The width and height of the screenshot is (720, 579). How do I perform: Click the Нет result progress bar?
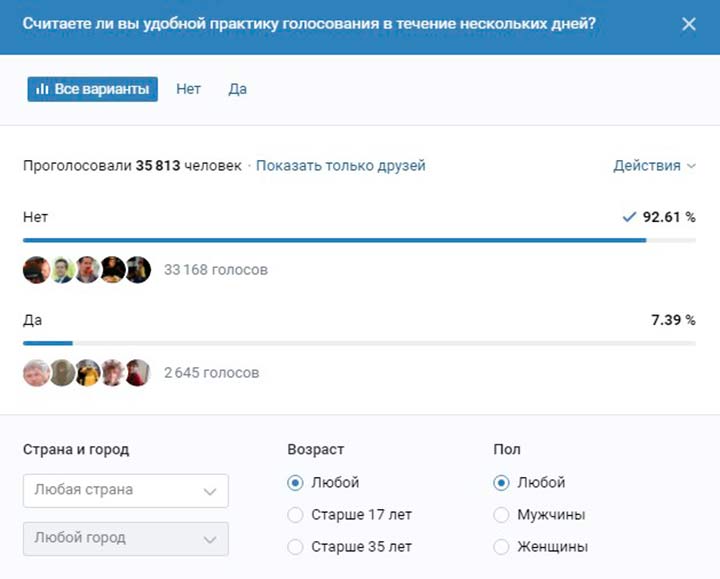pos(360,240)
